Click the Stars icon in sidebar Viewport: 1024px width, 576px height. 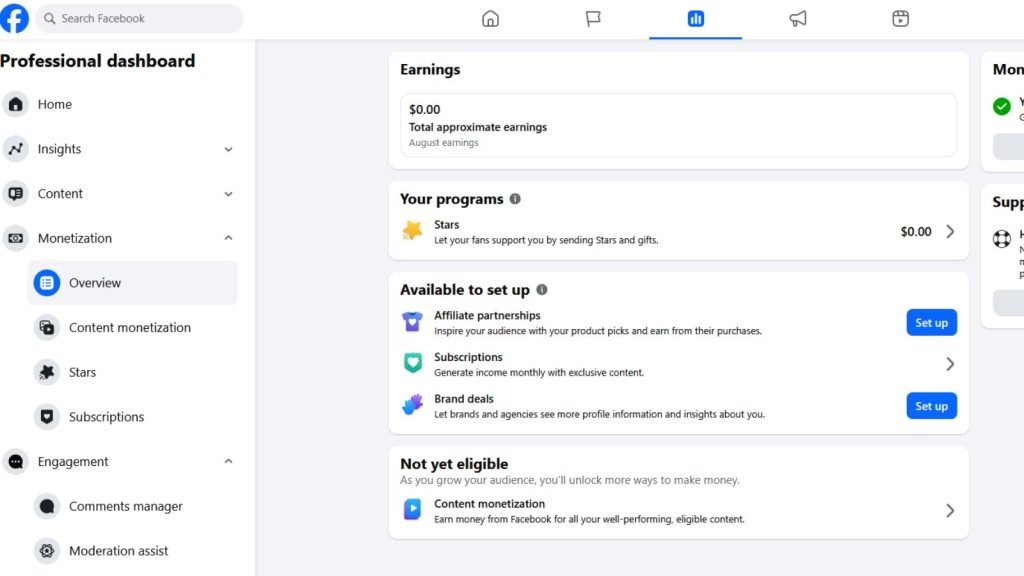coord(47,372)
